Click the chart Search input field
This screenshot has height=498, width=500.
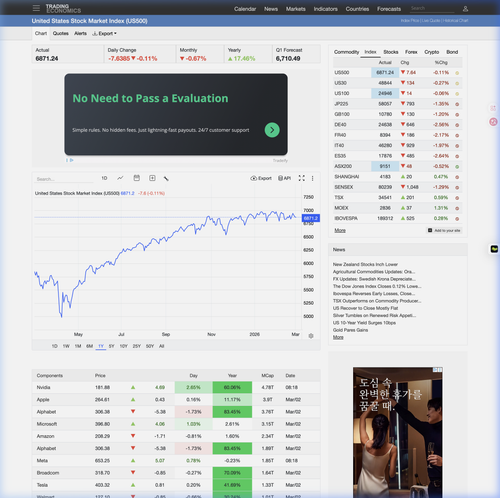pyautogui.click(x=64, y=179)
